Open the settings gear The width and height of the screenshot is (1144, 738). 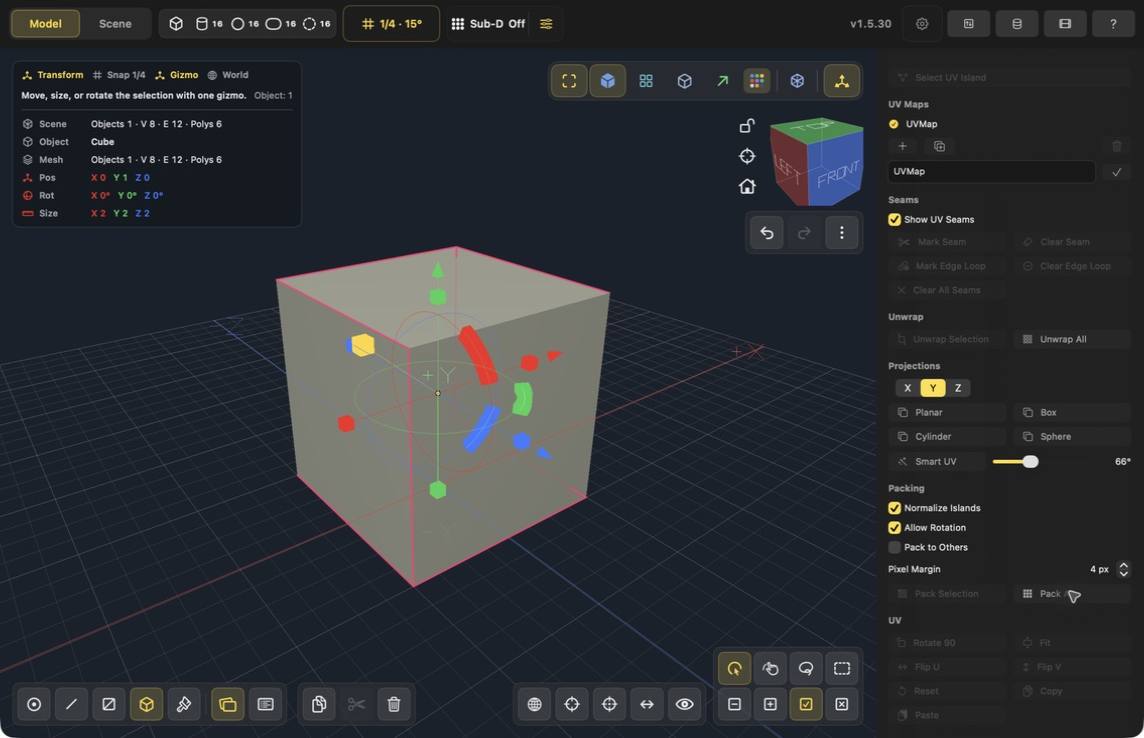(x=921, y=23)
